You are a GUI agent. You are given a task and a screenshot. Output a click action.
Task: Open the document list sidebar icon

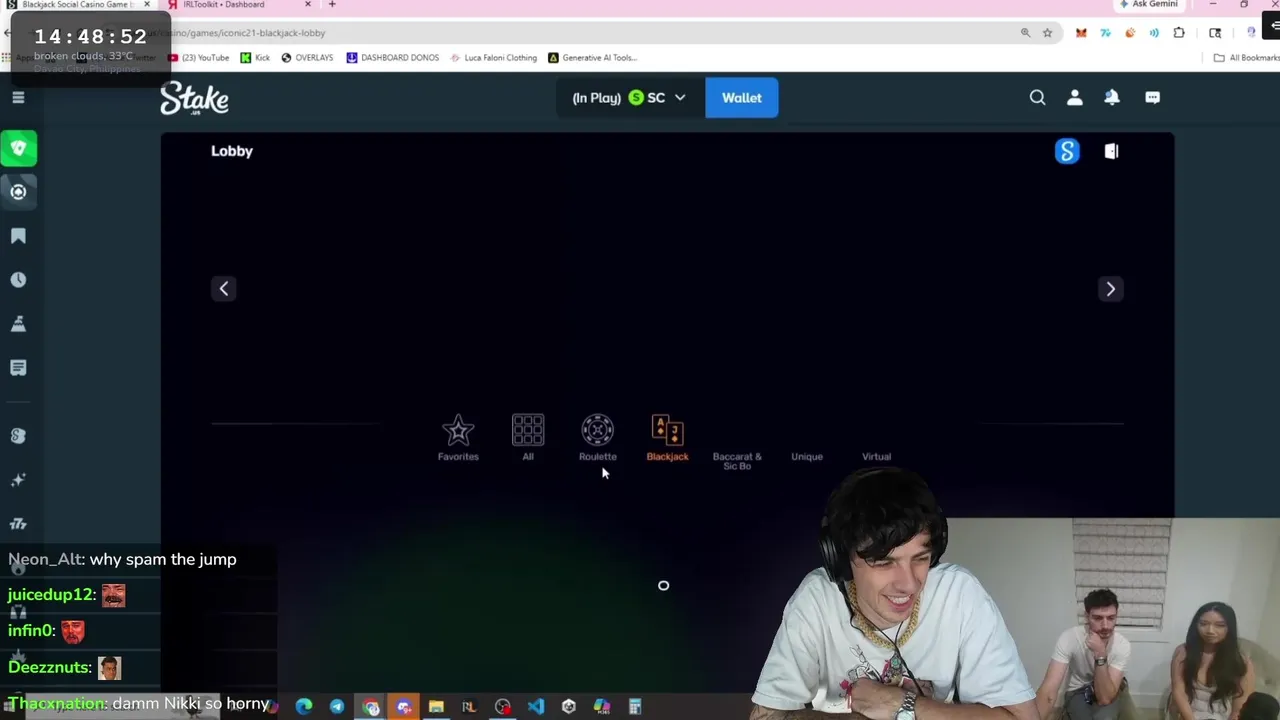pos(18,368)
